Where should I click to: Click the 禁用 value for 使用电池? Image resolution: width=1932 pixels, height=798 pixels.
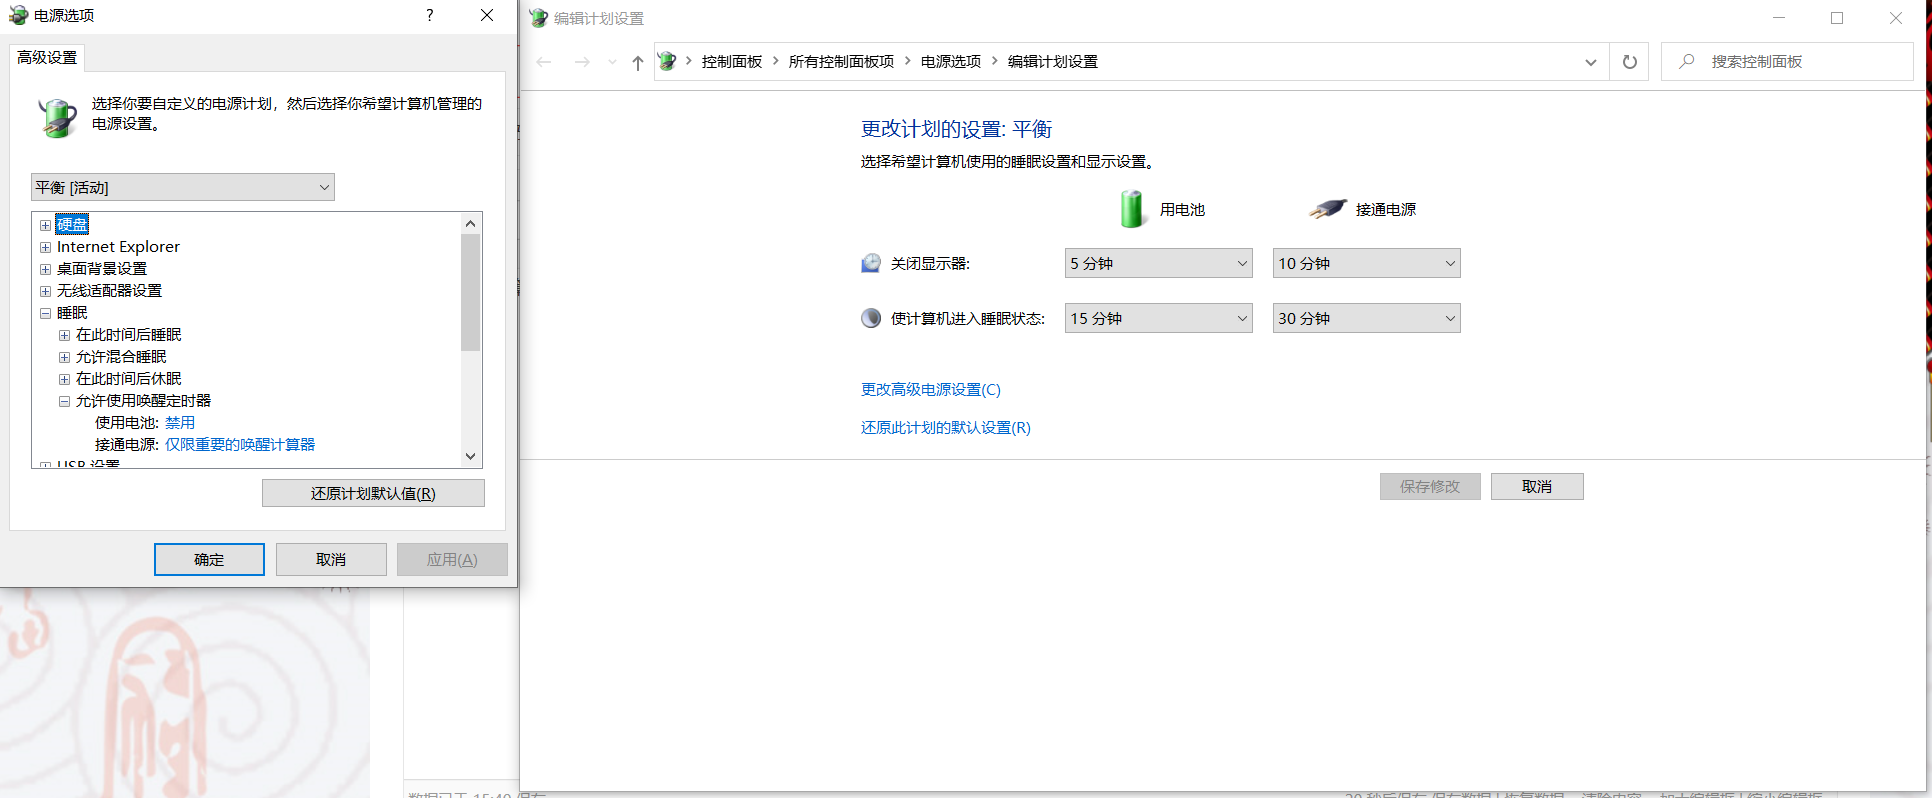180,423
